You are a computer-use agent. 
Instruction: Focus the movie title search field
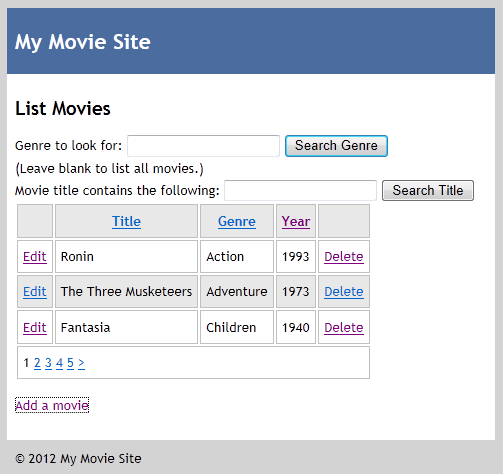[300, 190]
